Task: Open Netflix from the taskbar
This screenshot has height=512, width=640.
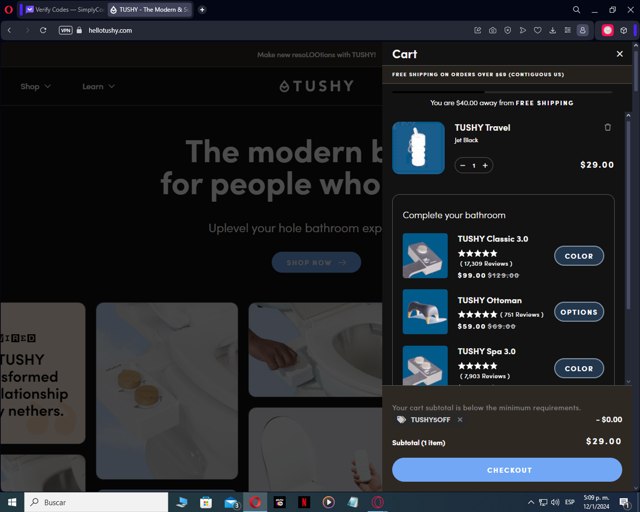Action: tap(304, 502)
